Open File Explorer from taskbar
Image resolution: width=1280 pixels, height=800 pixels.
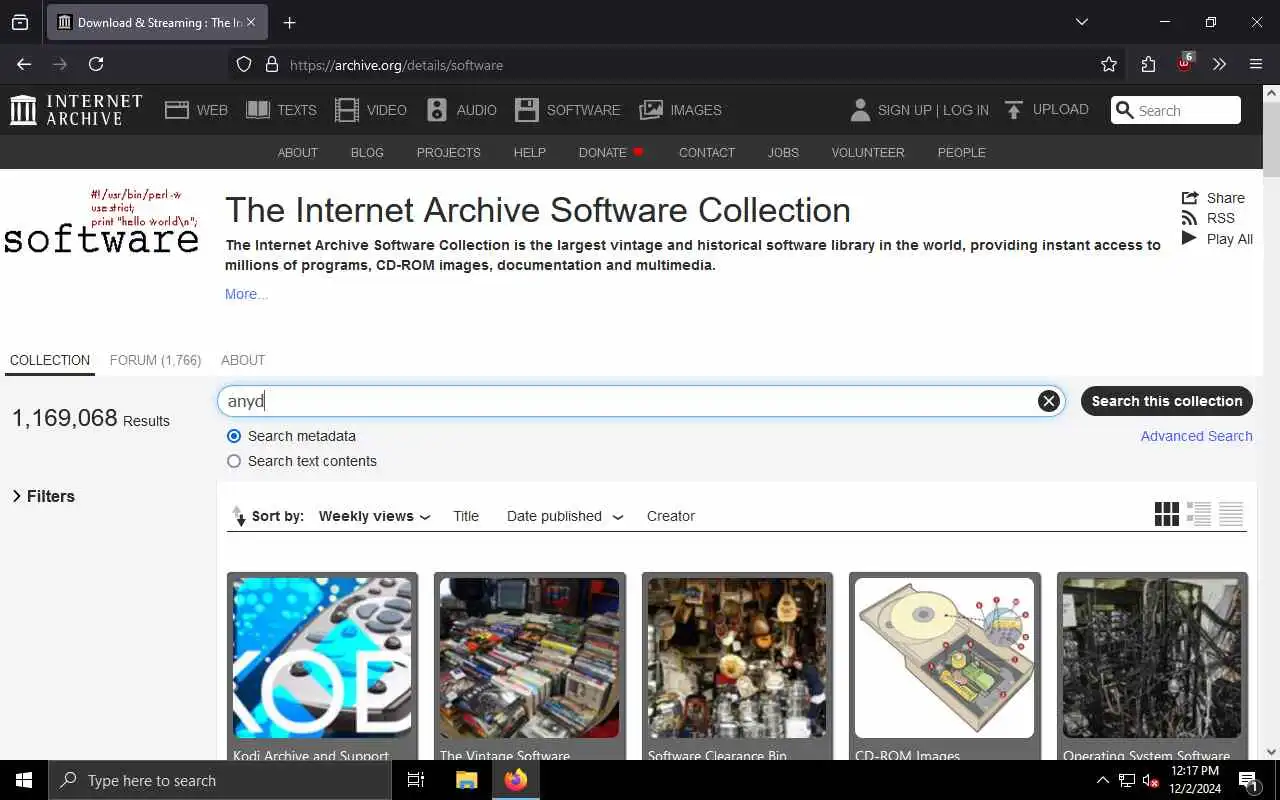click(466, 780)
